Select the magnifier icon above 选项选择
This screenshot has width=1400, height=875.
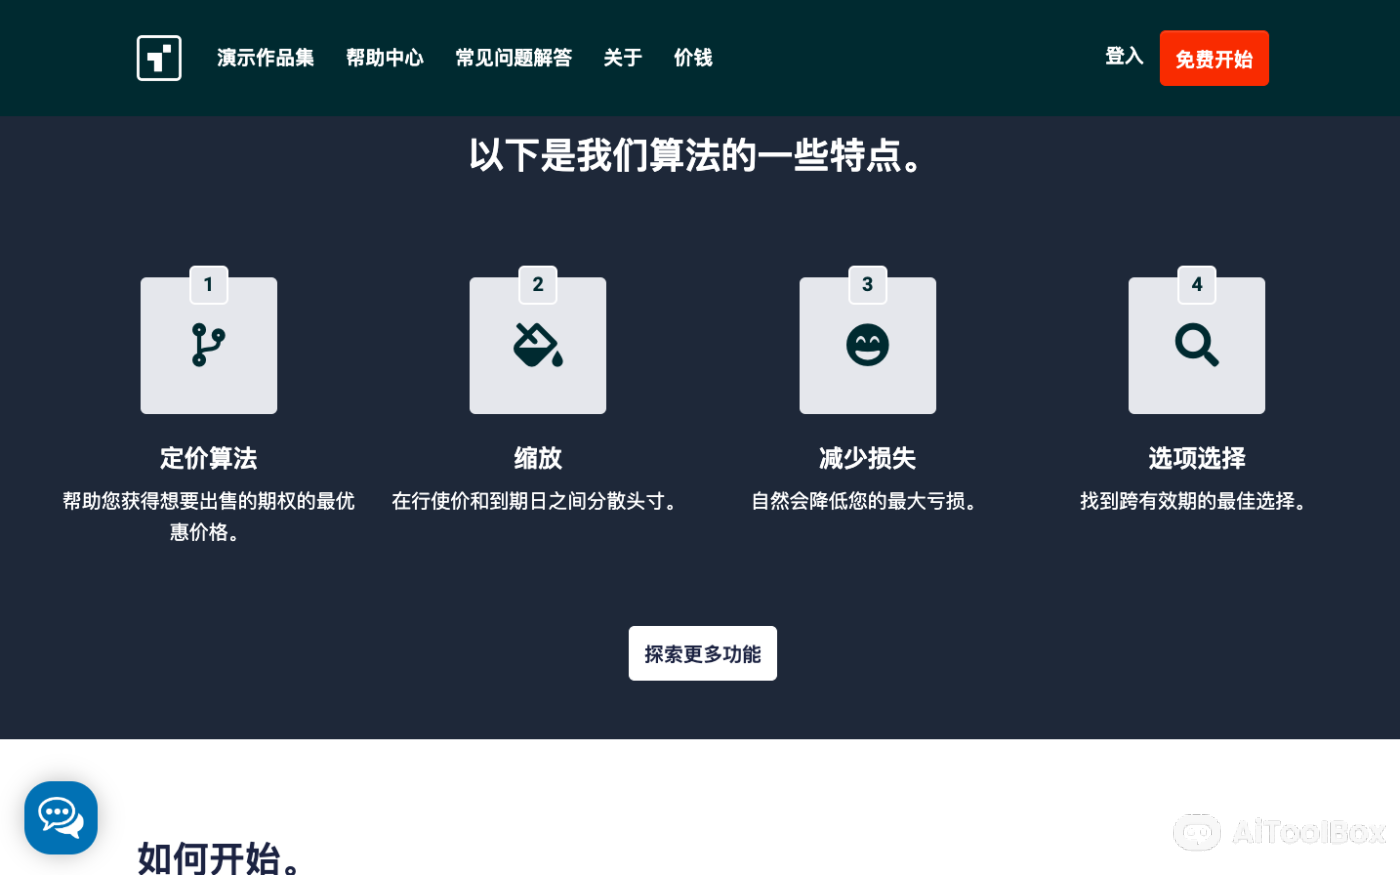click(1196, 345)
